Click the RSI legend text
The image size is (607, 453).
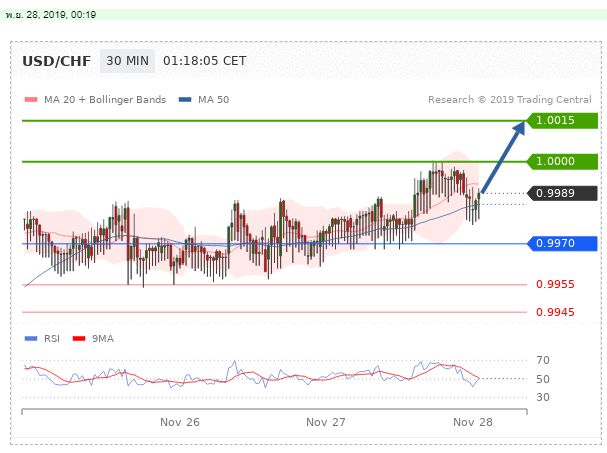pos(52,338)
